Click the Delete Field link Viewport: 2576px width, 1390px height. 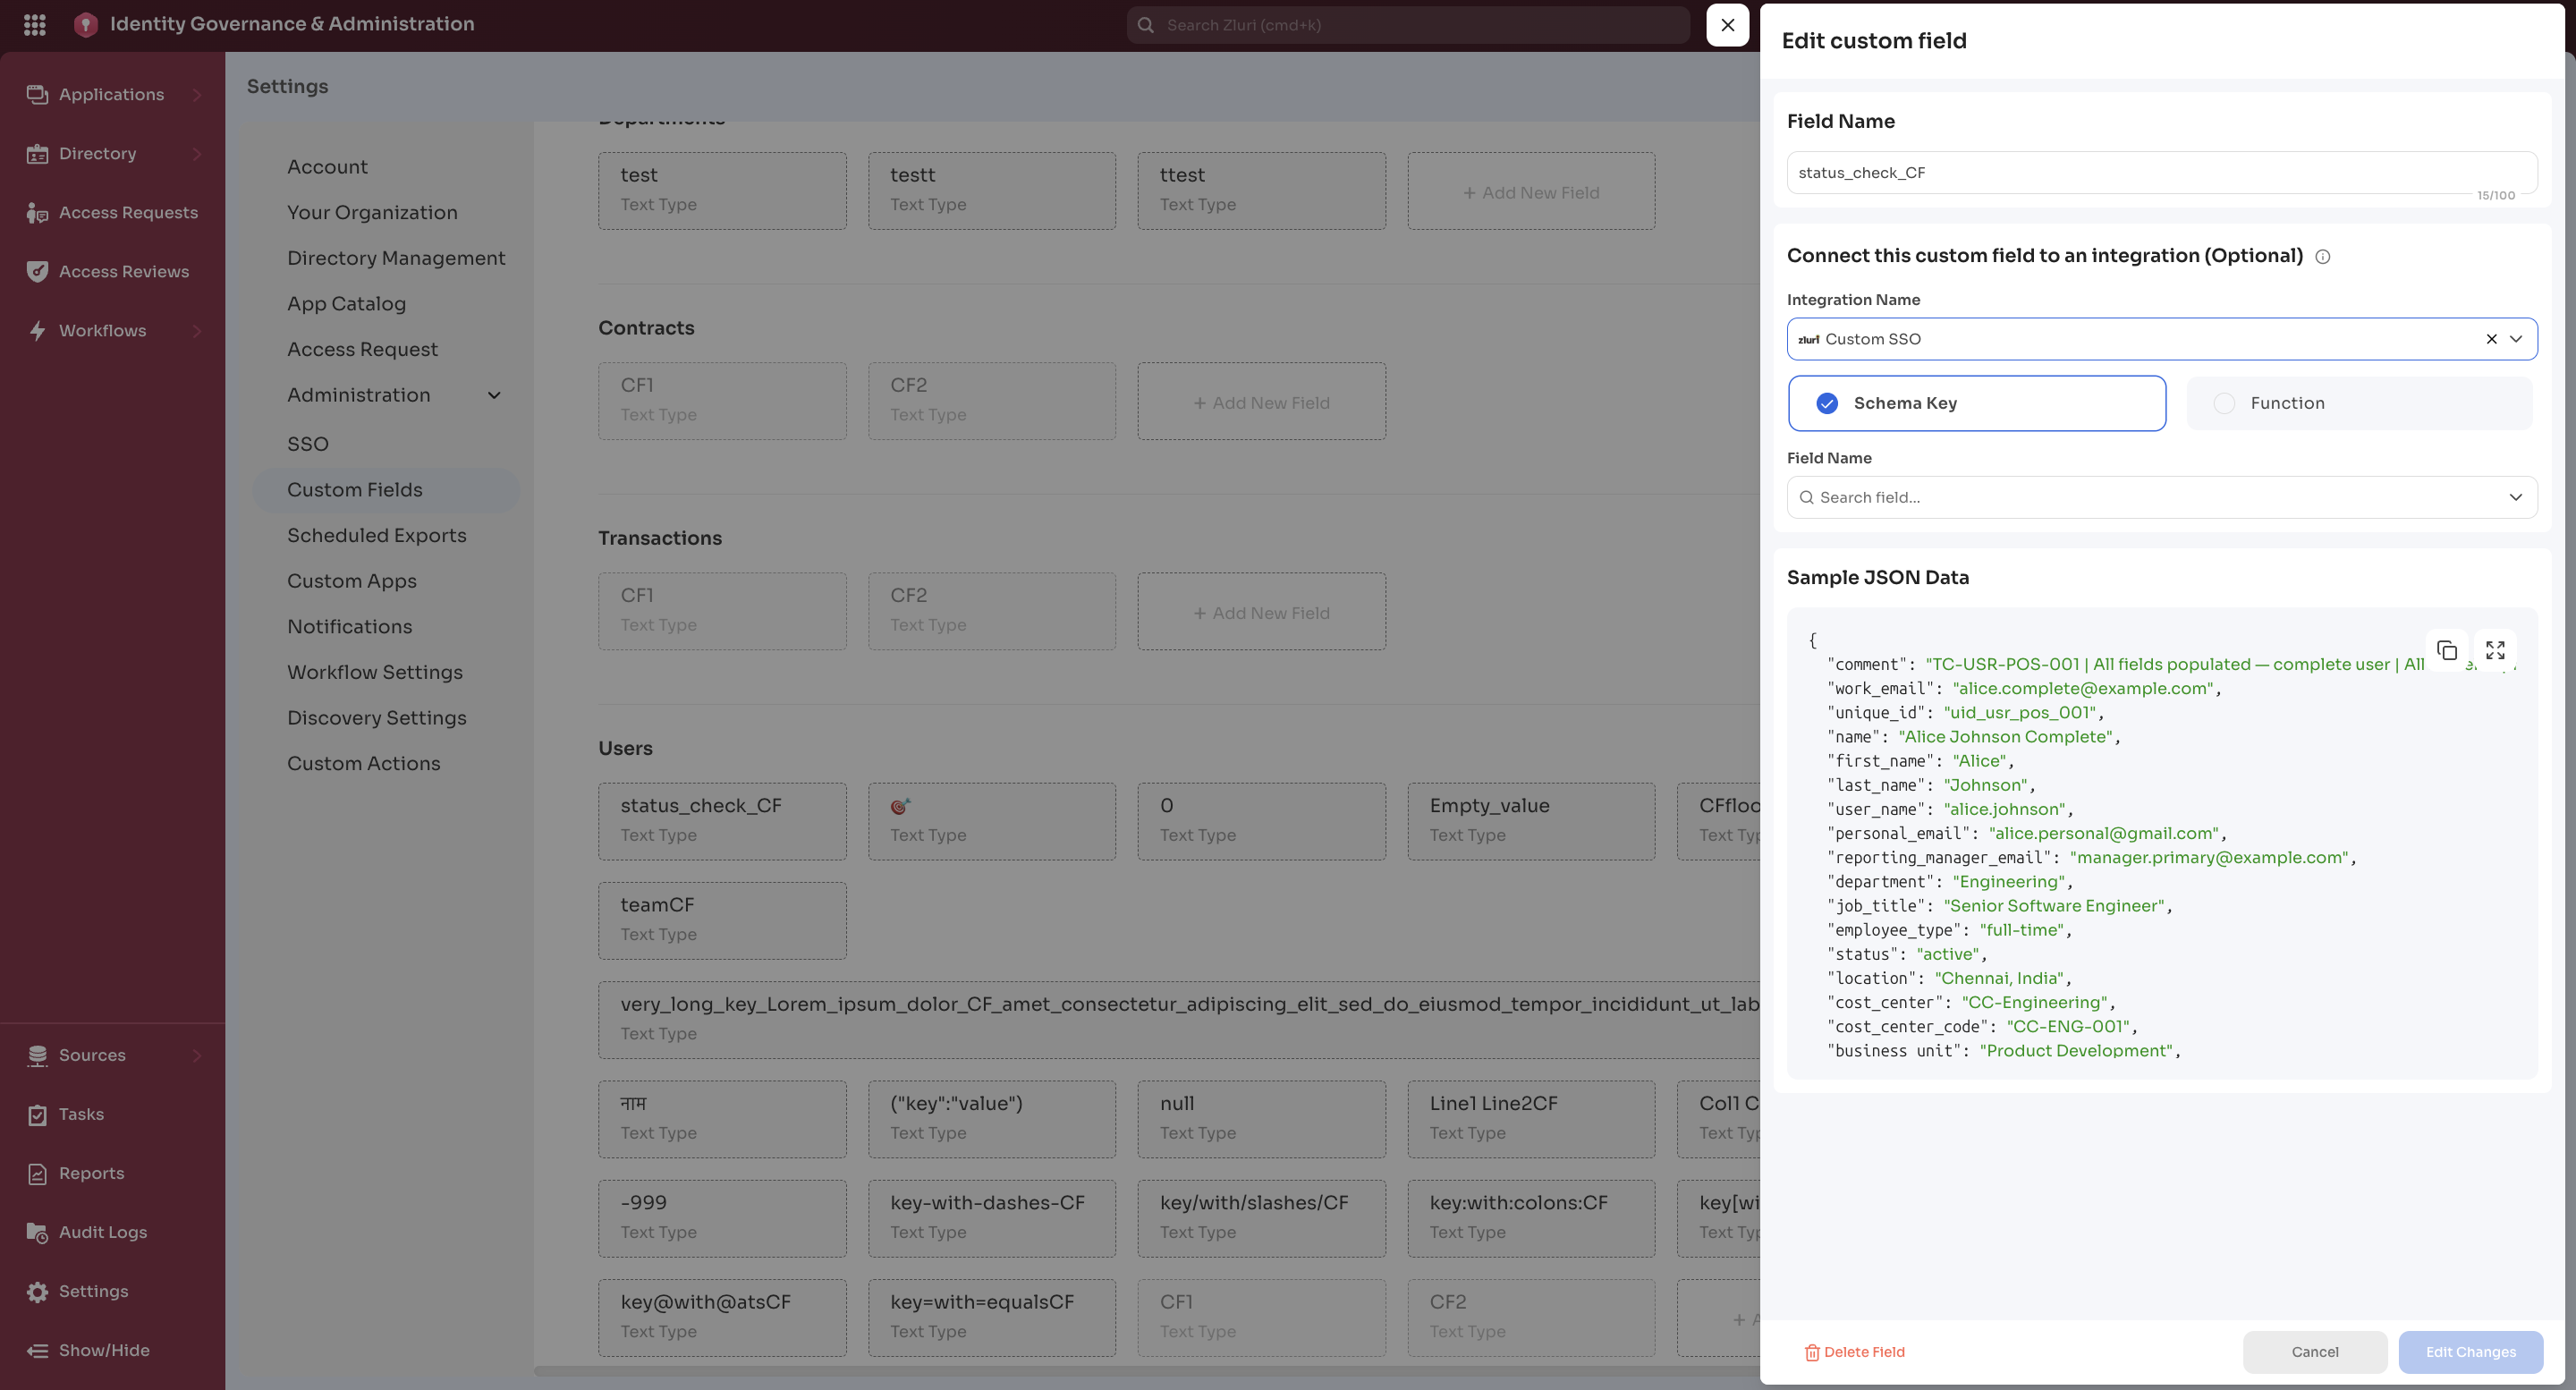point(1854,1352)
